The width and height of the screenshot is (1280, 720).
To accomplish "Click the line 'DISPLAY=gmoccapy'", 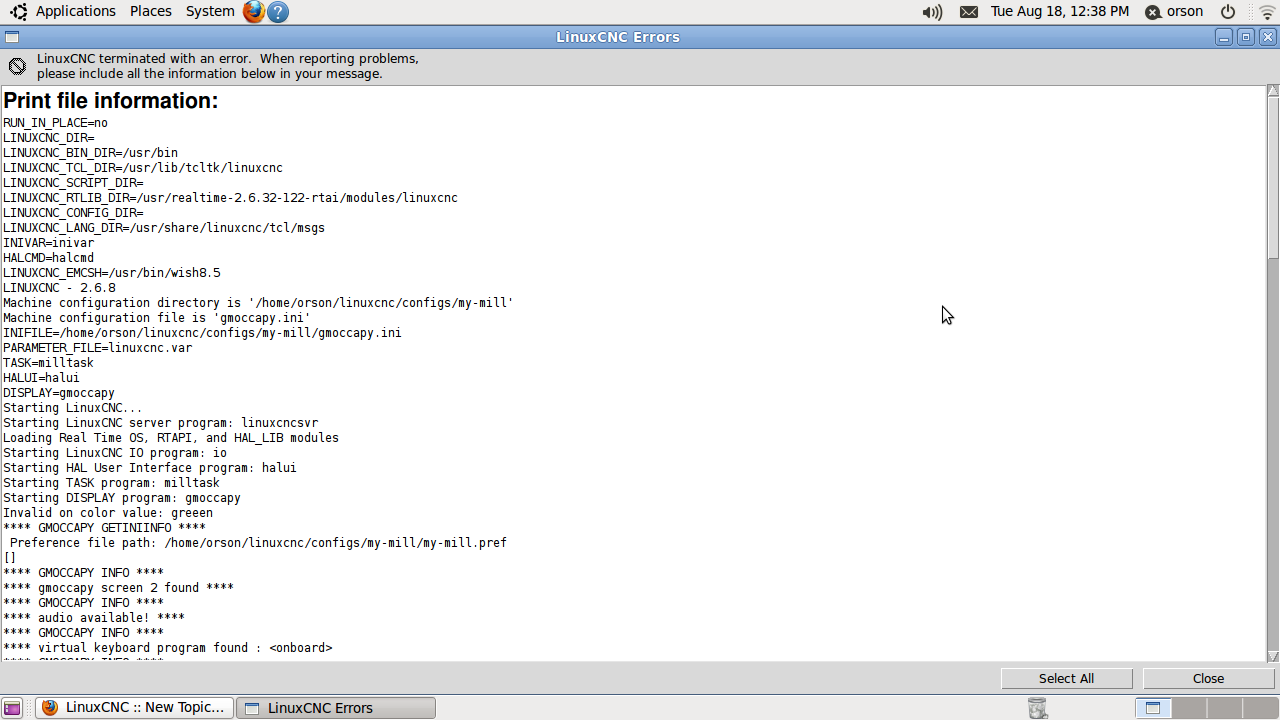I will (59, 393).
